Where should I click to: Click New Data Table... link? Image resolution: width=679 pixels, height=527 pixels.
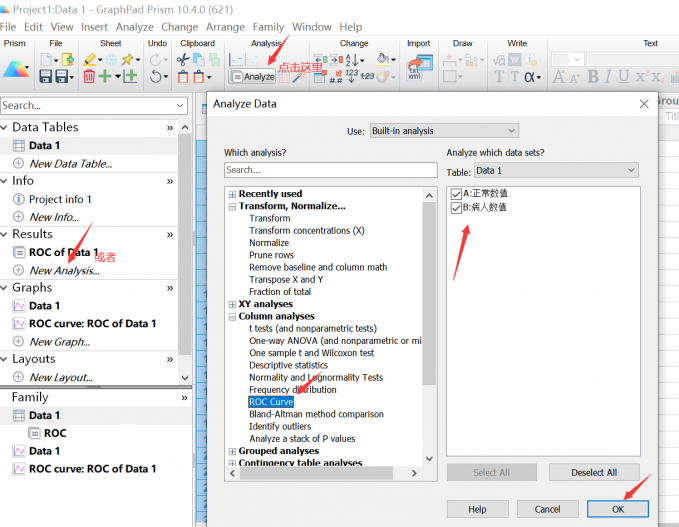pyautogui.click(x=71, y=164)
